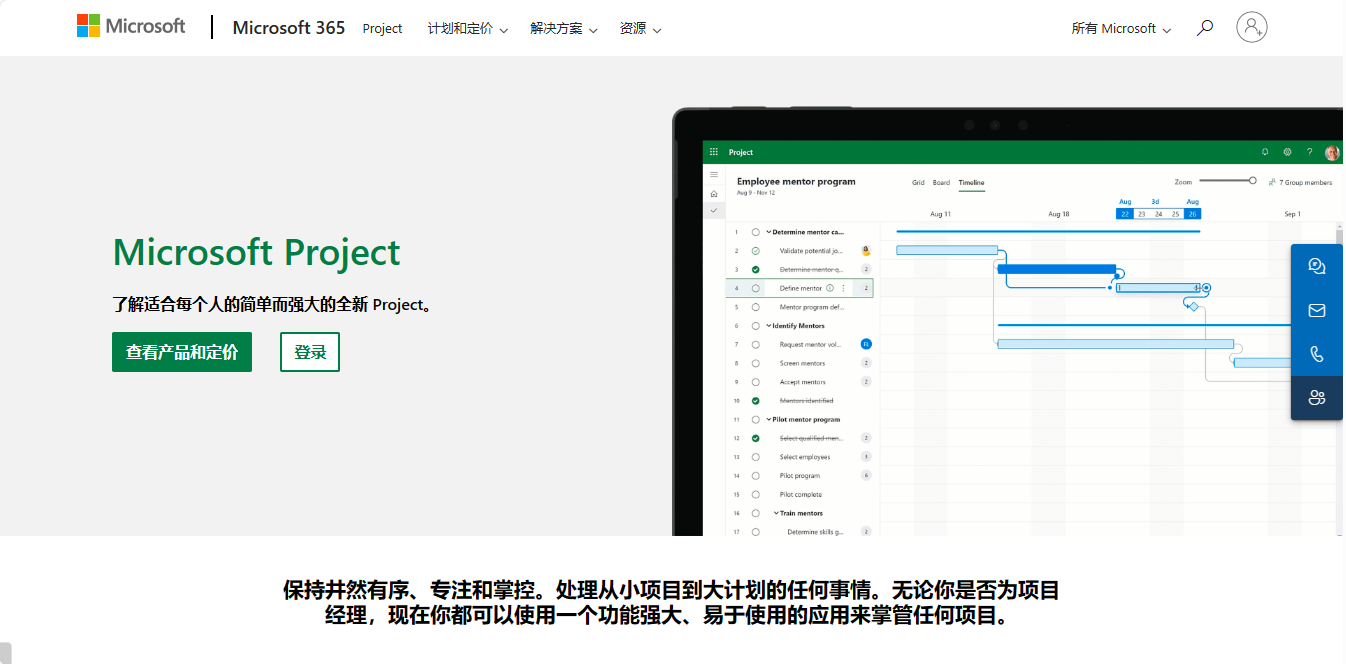1346x664 pixels.
Task: Click the 查看产品和定价 button
Action: (182, 352)
